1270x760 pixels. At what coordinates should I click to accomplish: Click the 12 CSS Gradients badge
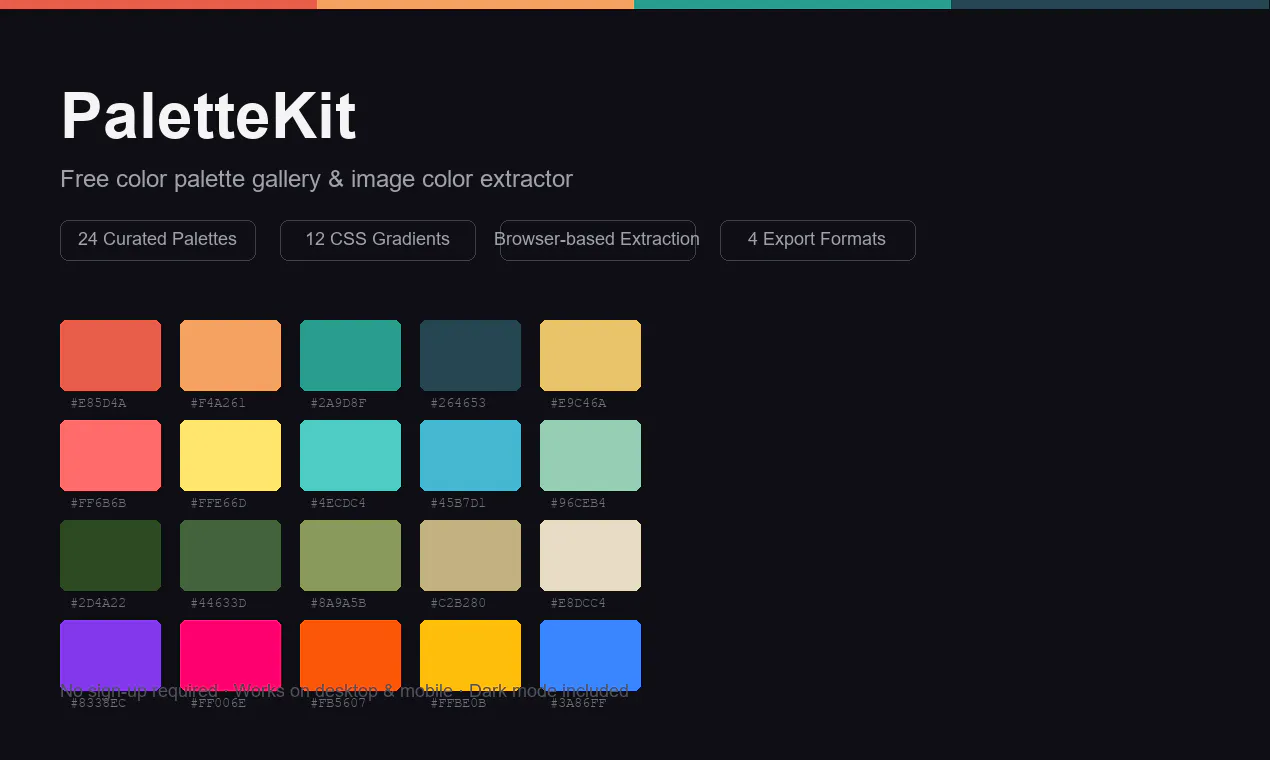pyautogui.click(x=378, y=240)
